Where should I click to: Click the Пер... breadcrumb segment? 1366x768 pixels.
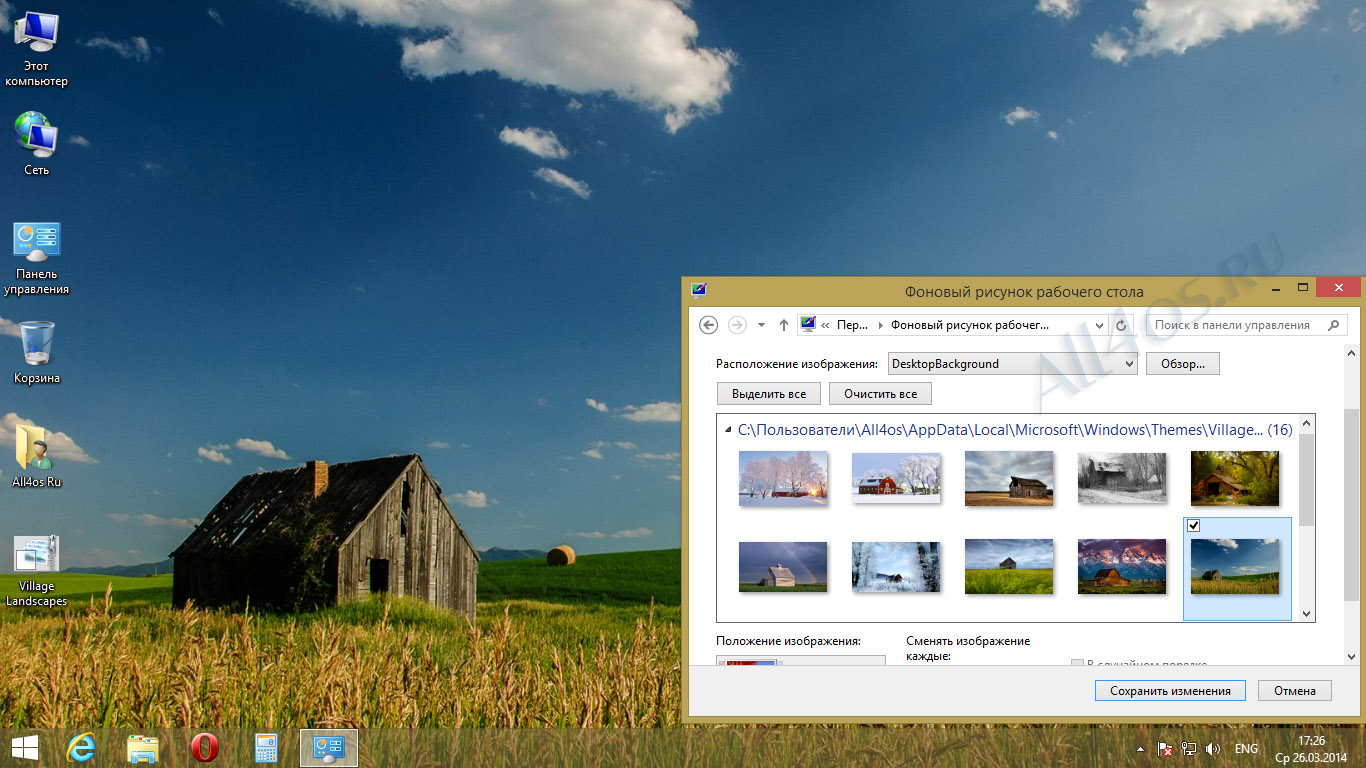pyautogui.click(x=852, y=325)
